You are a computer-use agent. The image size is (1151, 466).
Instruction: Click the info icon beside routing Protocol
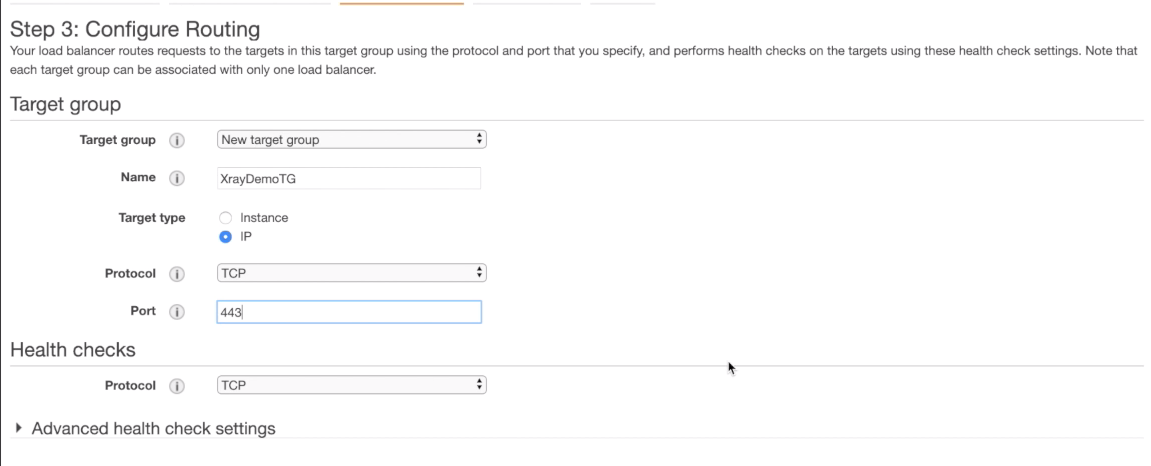pos(176,274)
